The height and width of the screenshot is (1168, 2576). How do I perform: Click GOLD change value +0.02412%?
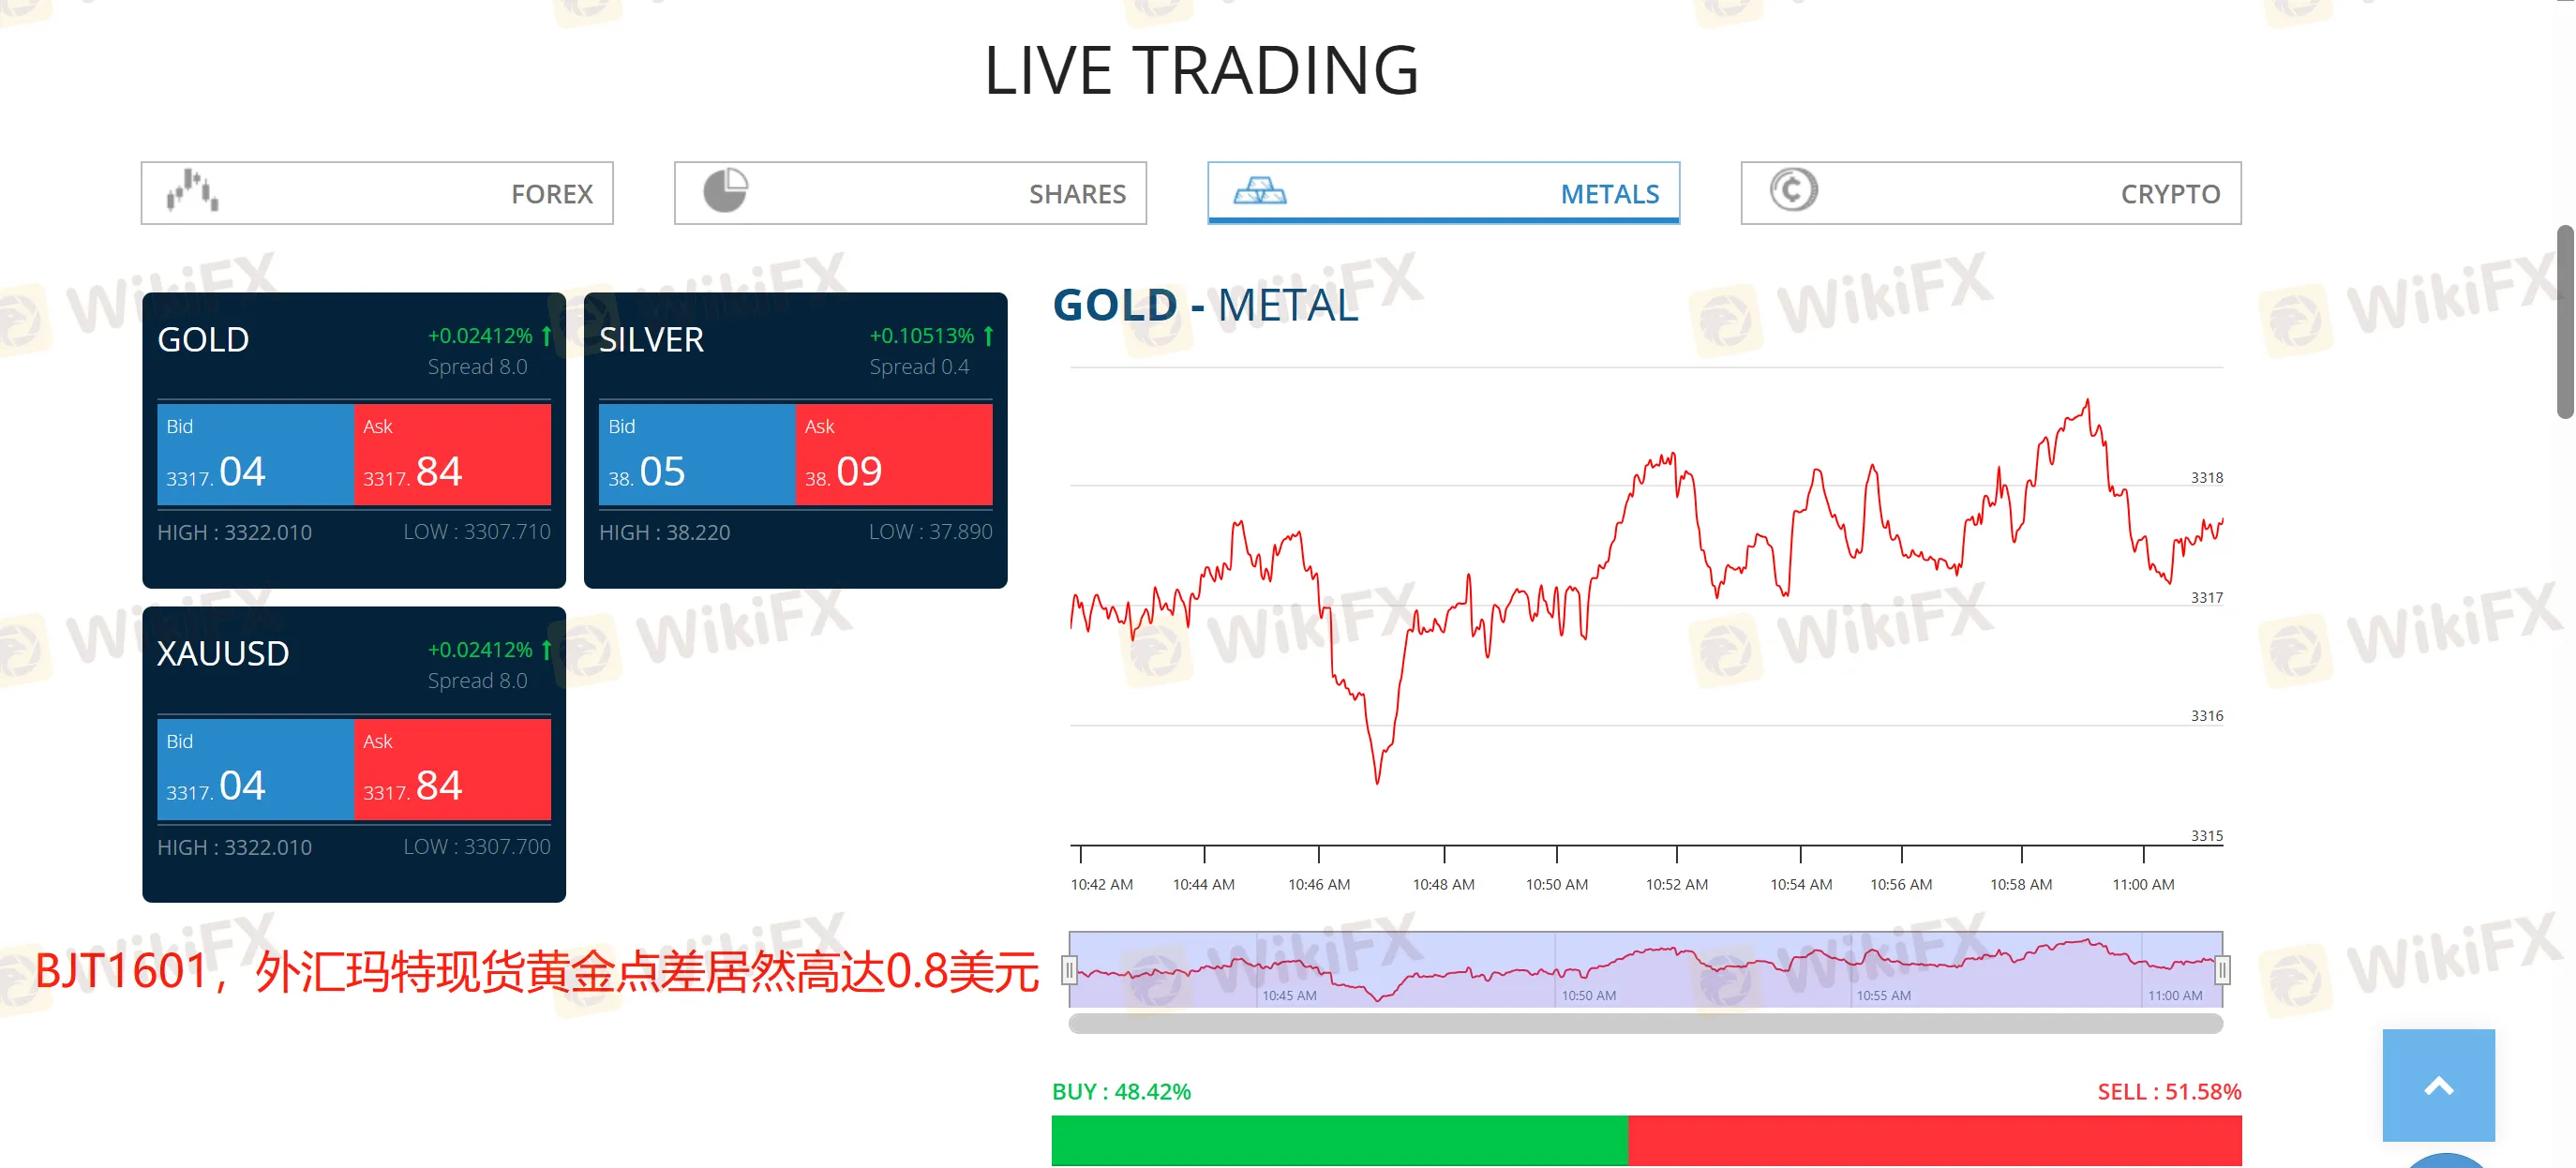(480, 336)
